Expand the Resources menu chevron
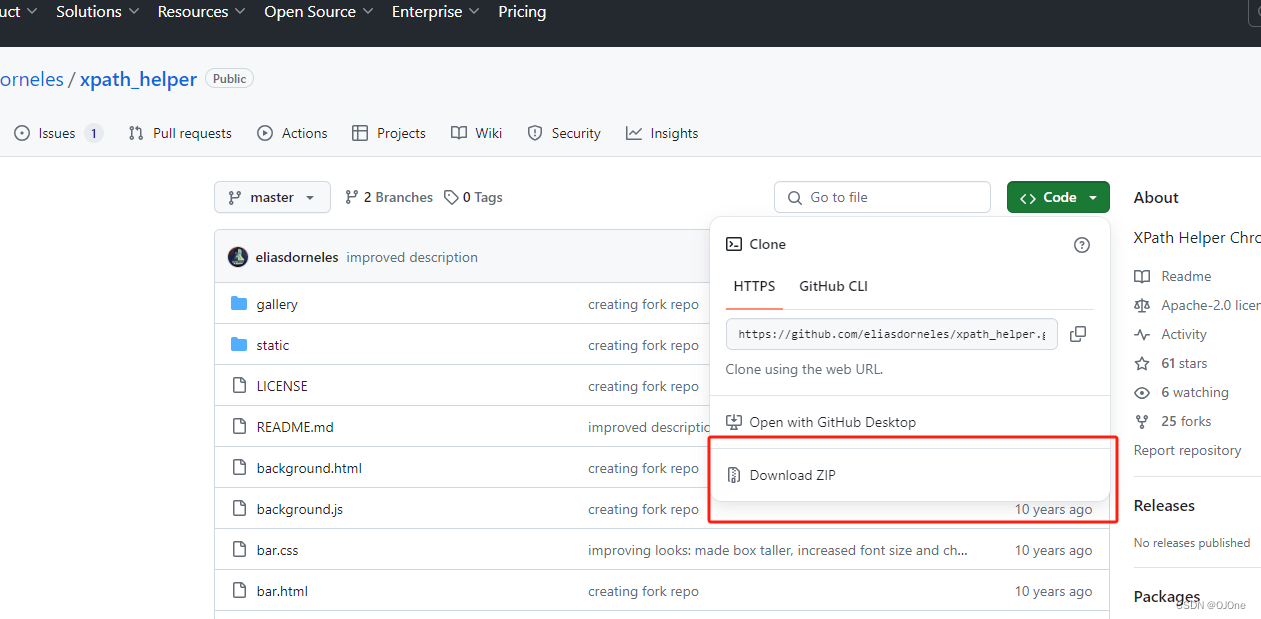This screenshot has width=1261, height=619. pyautogui.click(x=239, y=12)
